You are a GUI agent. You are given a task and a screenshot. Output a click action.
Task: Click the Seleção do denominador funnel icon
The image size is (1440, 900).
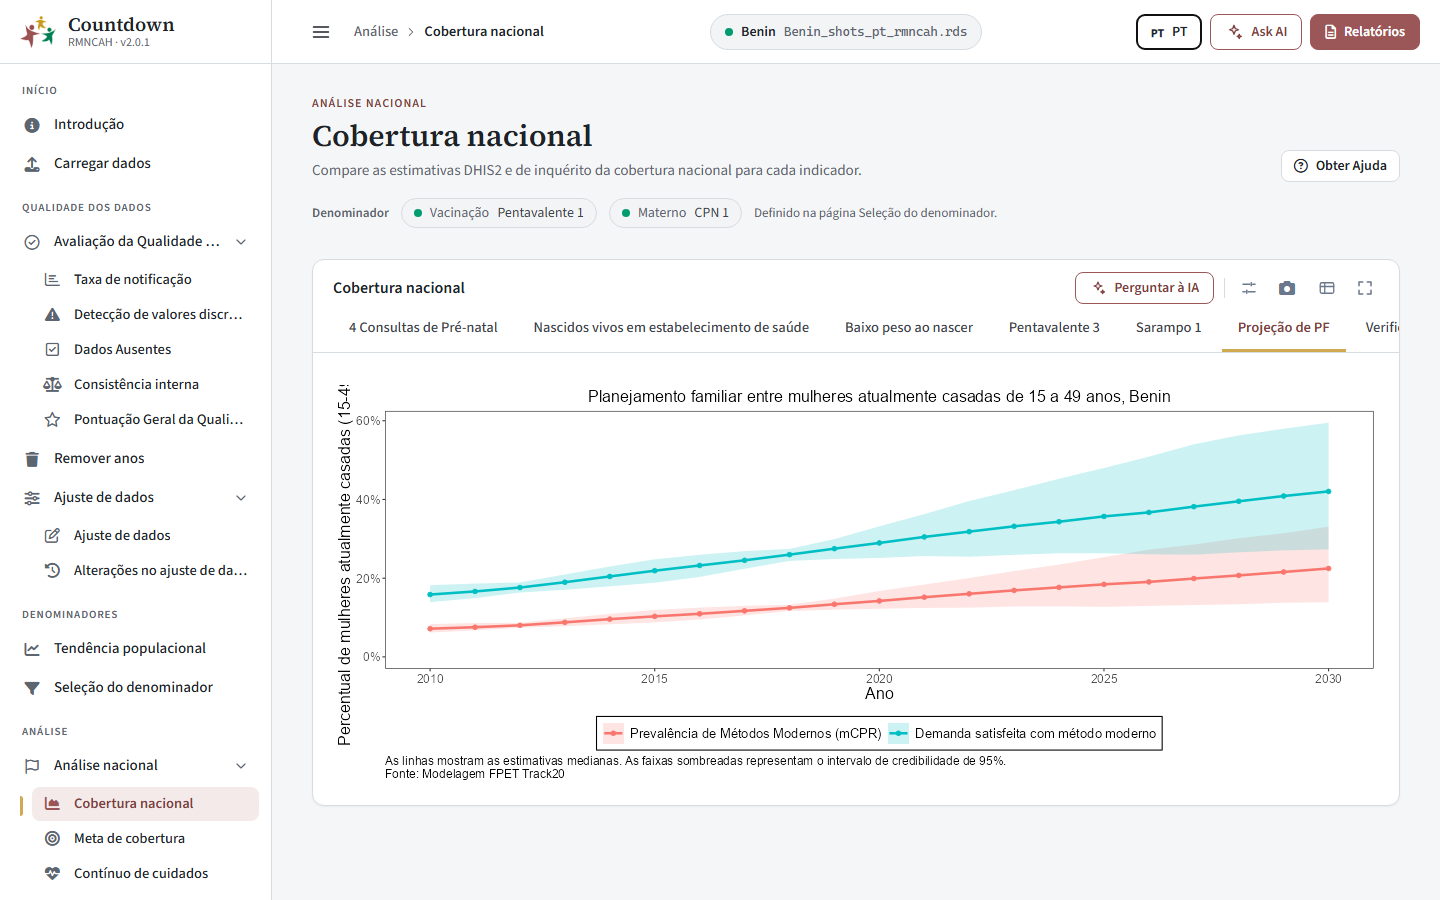click(32, 688)
